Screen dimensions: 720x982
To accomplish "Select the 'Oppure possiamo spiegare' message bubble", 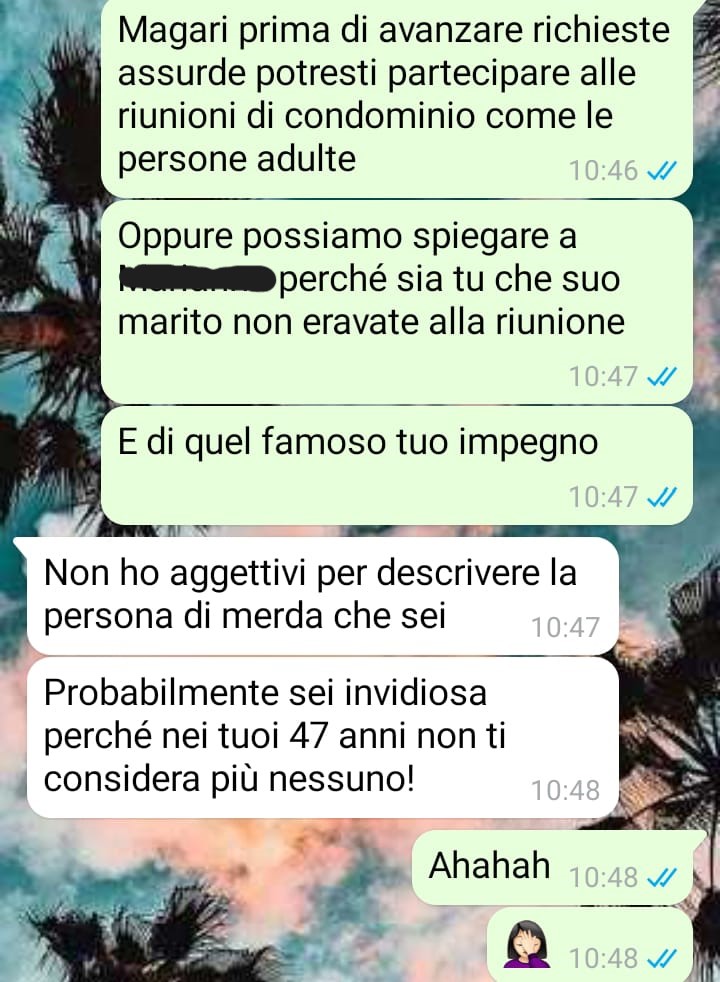I will 397,302.
